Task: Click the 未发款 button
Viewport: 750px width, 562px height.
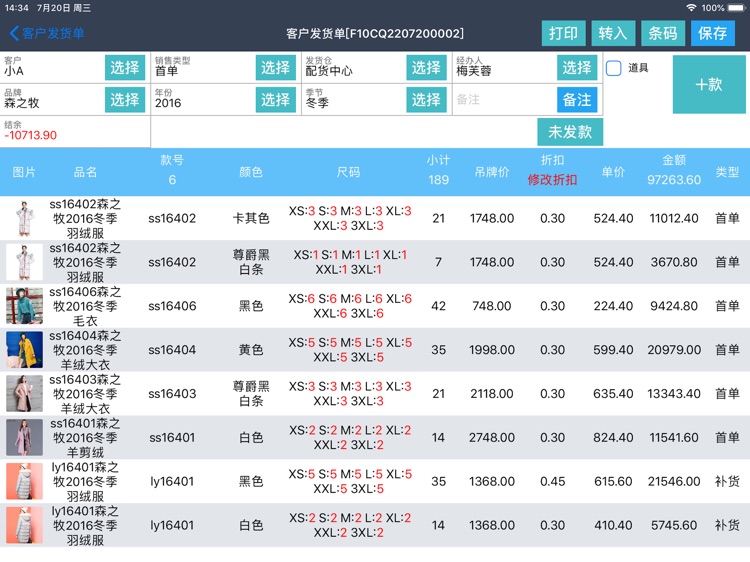Action: (570, 132)
